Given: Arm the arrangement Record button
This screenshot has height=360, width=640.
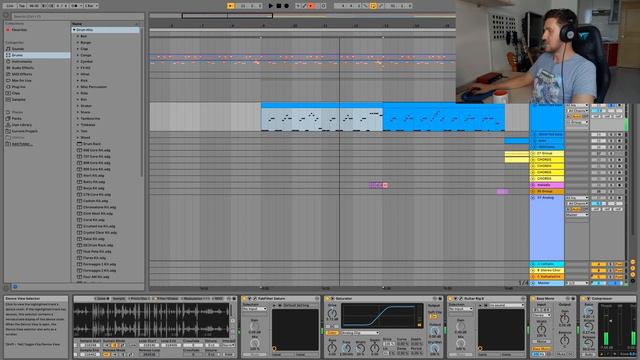Looking at the screenshot, I should pos(287,6).
